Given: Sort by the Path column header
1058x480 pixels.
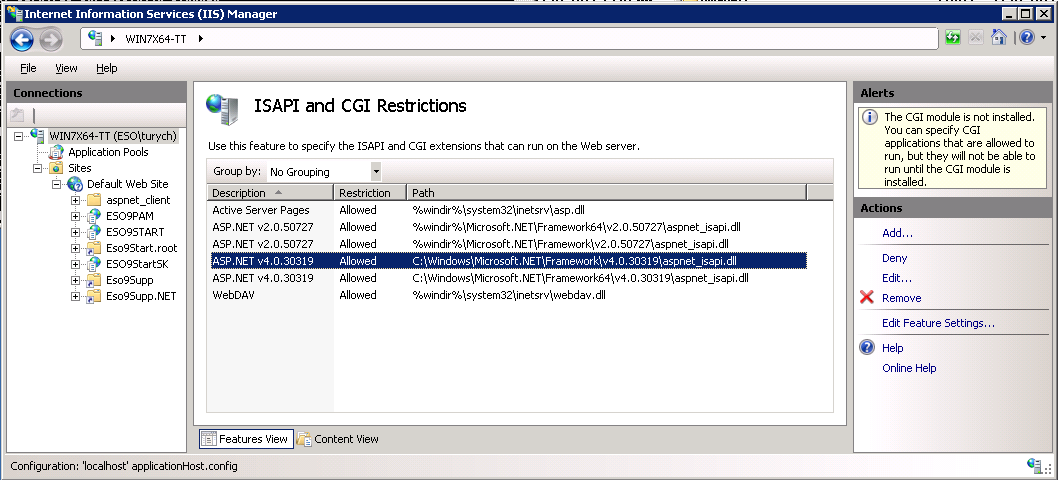Looking at the screenshot, I should click(607, 193).
